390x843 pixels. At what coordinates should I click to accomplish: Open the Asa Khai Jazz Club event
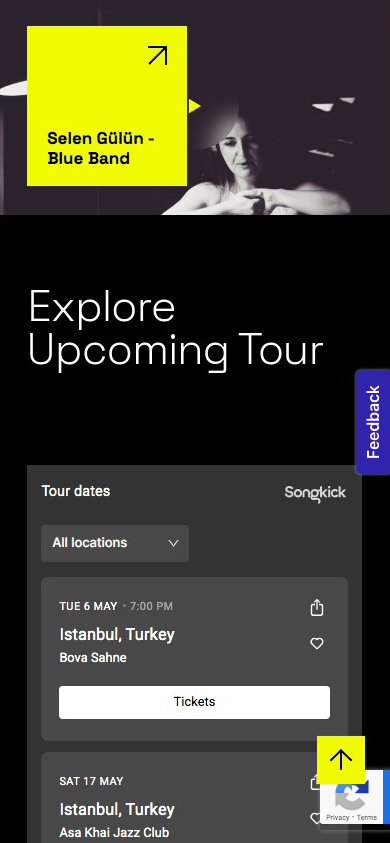pyautogui.click(x=114, y=832)
